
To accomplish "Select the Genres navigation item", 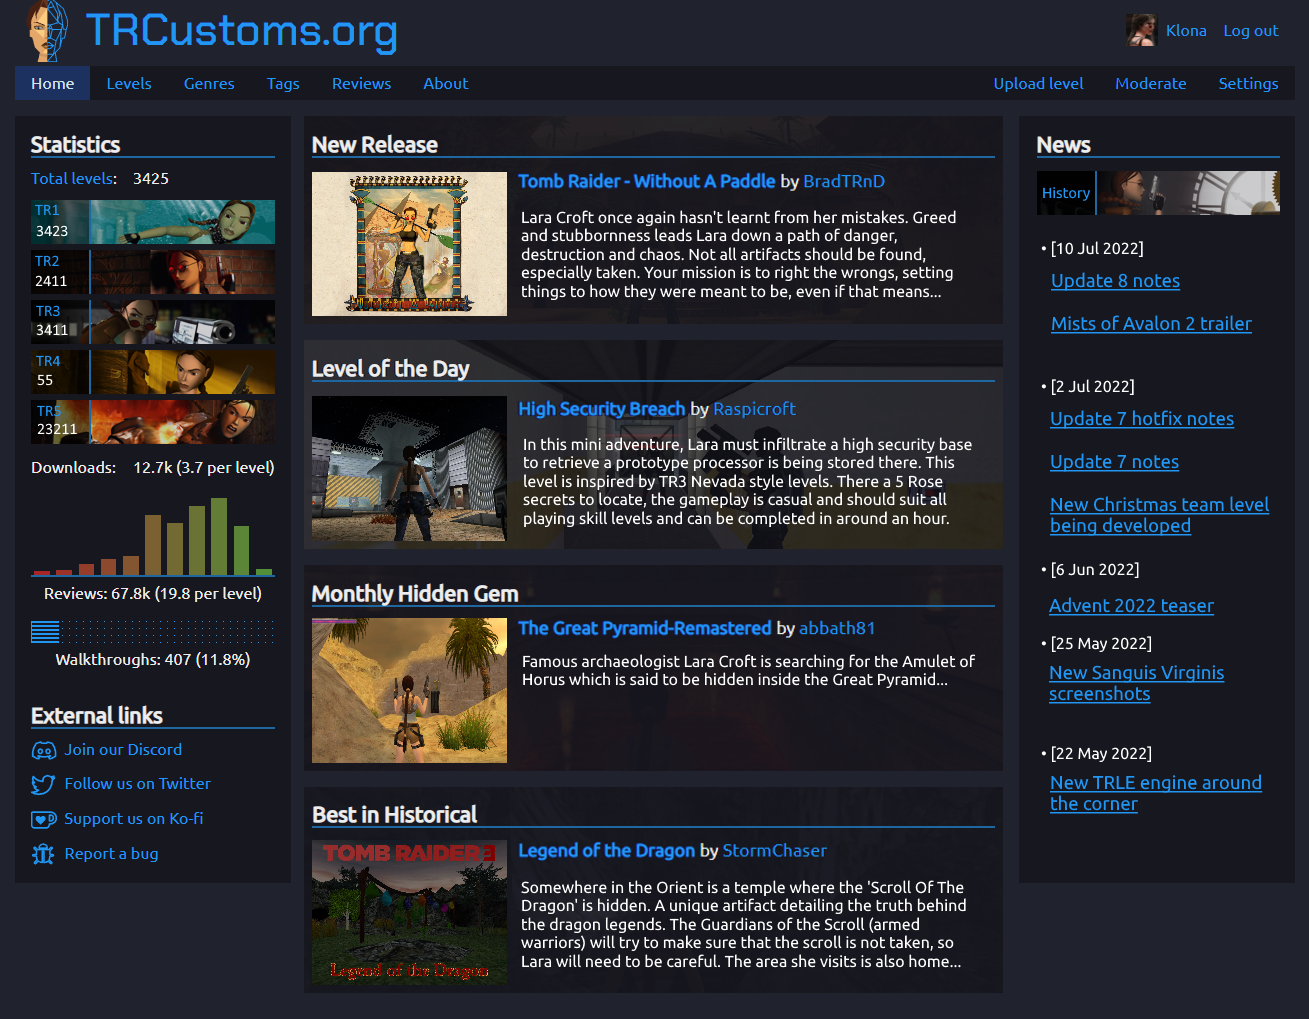I will (x=209, y=83).
